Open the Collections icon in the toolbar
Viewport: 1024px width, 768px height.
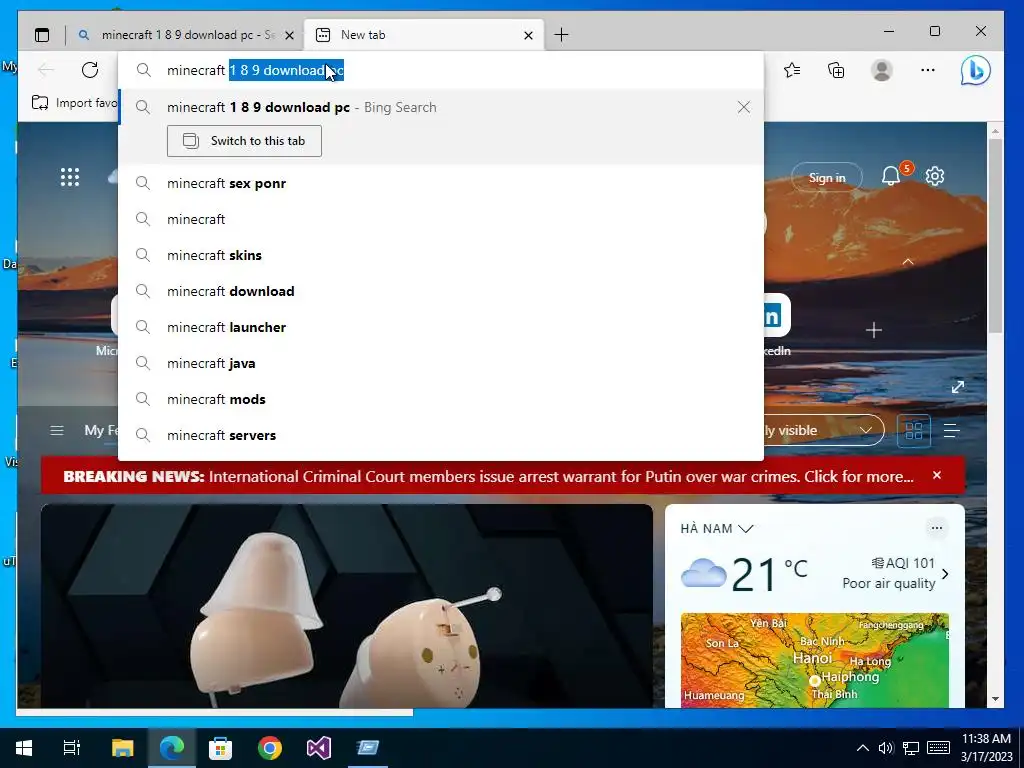pos(837,70)
